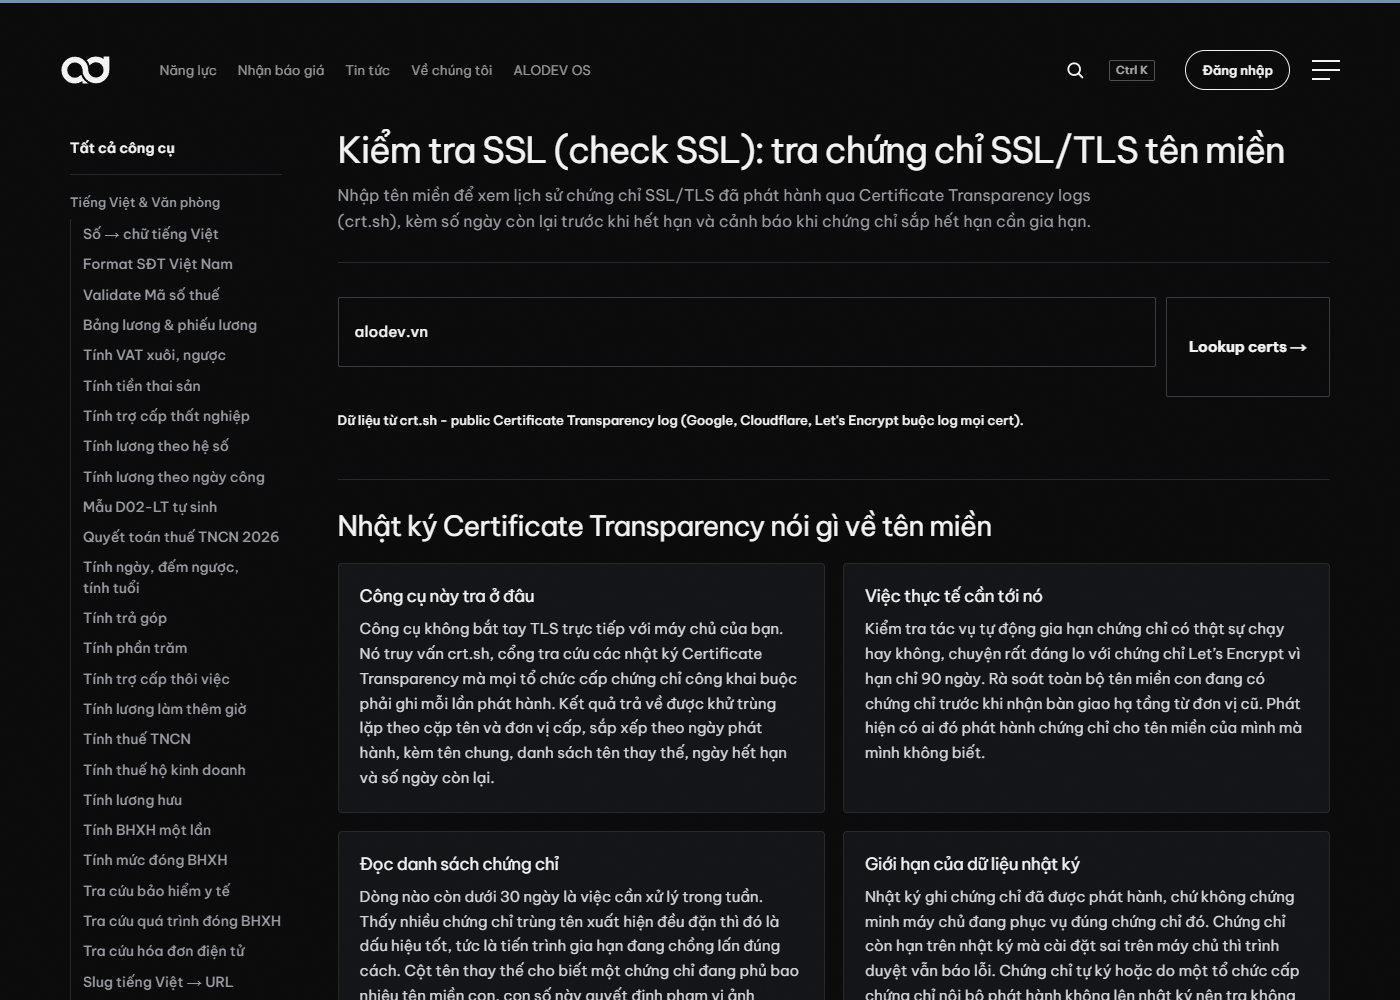Click the ALODEV logo icon
Viewport: 1400px width, 1000px height.
(86, 70)
